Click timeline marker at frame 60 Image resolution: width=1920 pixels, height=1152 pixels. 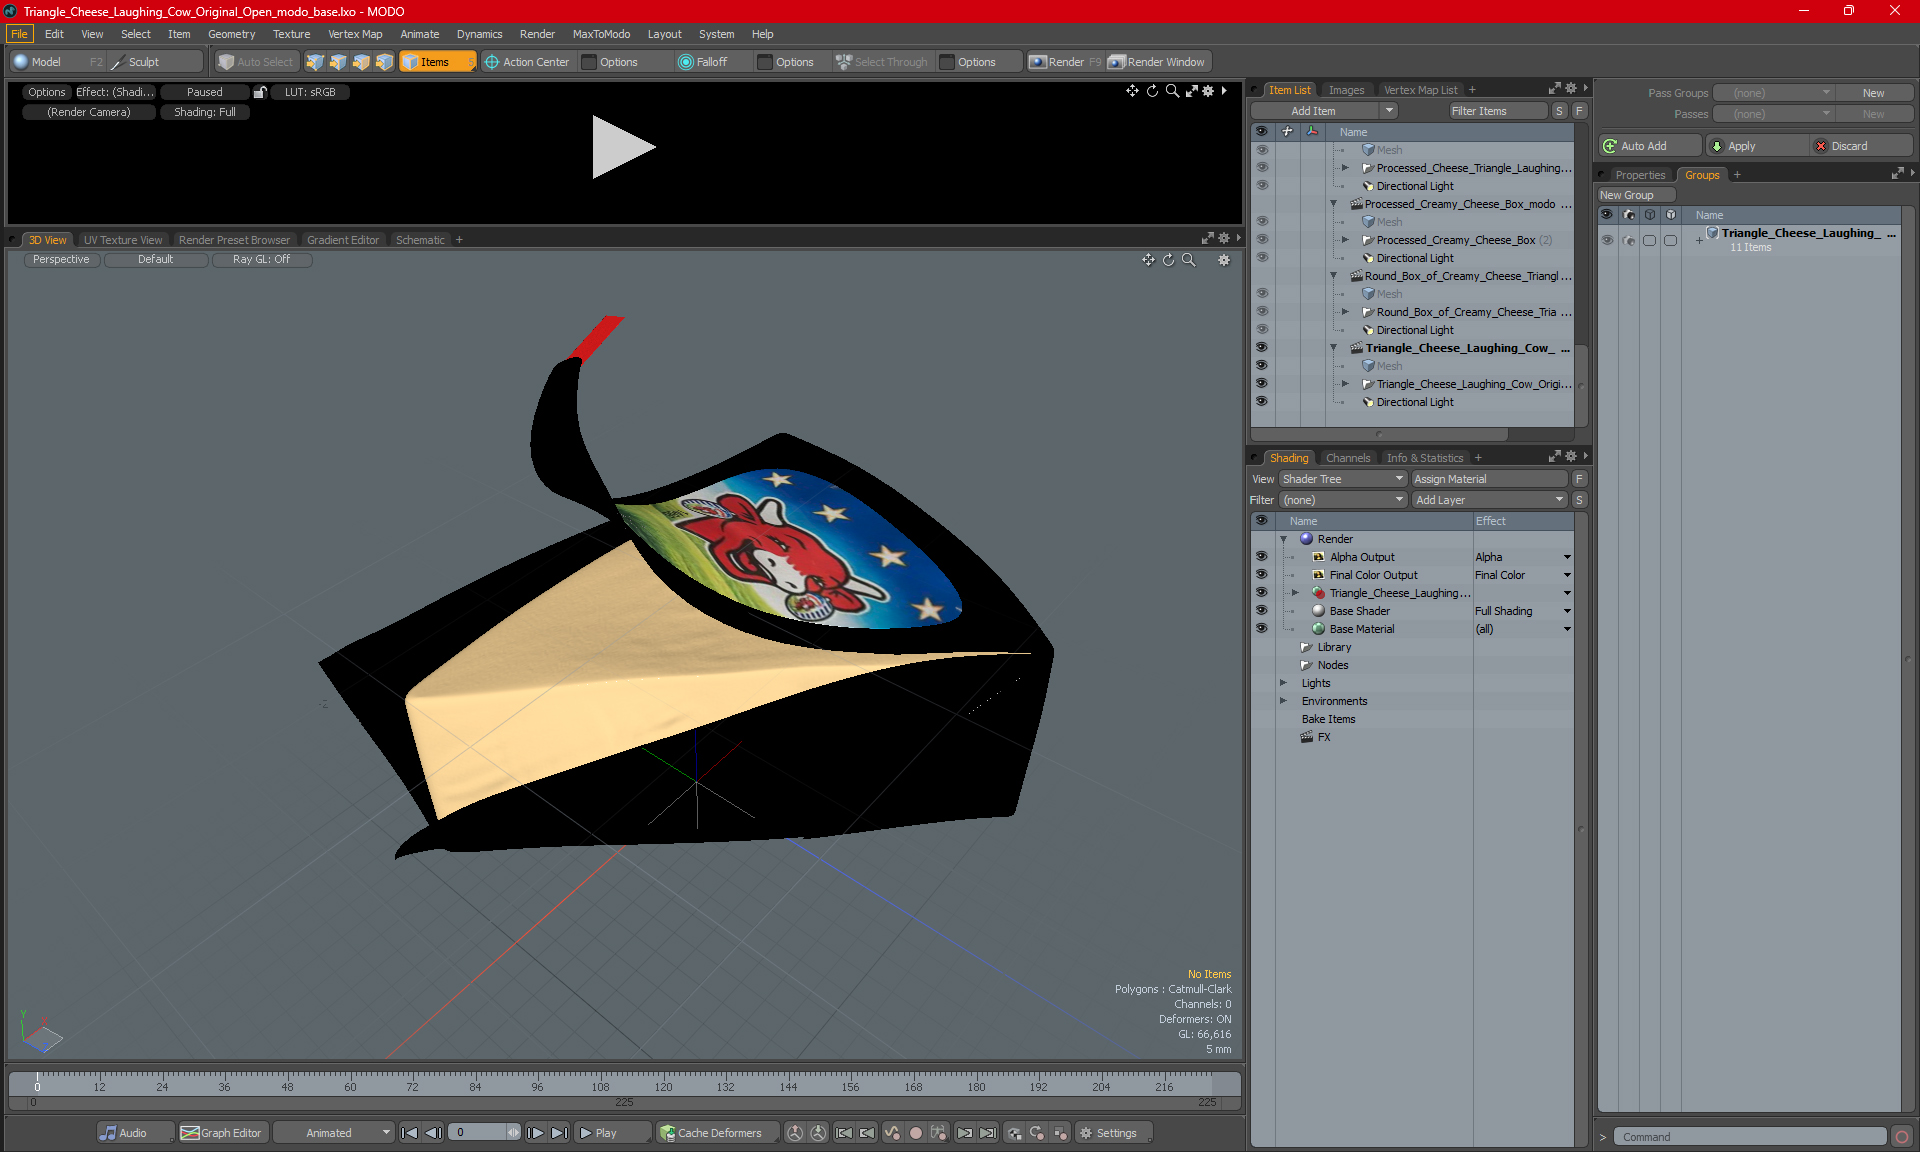[x=350, y=1086]
